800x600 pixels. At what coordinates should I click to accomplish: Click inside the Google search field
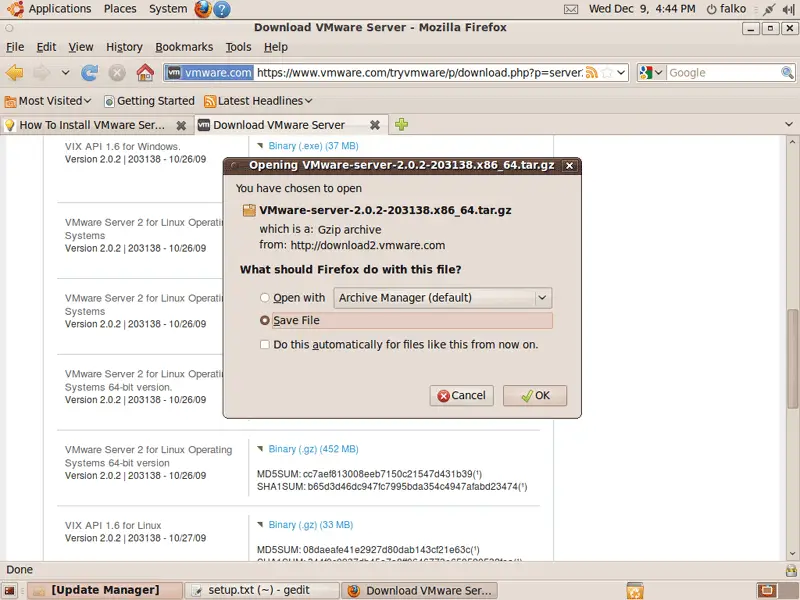[x=723, y=72]
